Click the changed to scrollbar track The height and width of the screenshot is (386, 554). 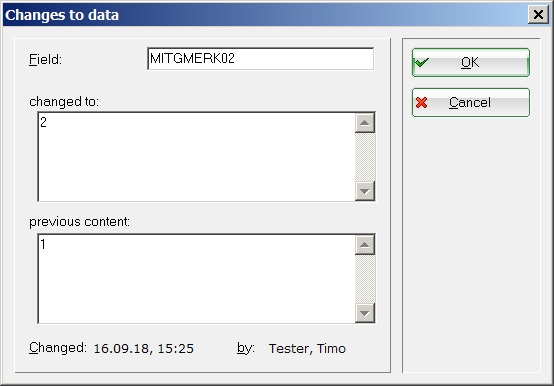pos(365,157)
